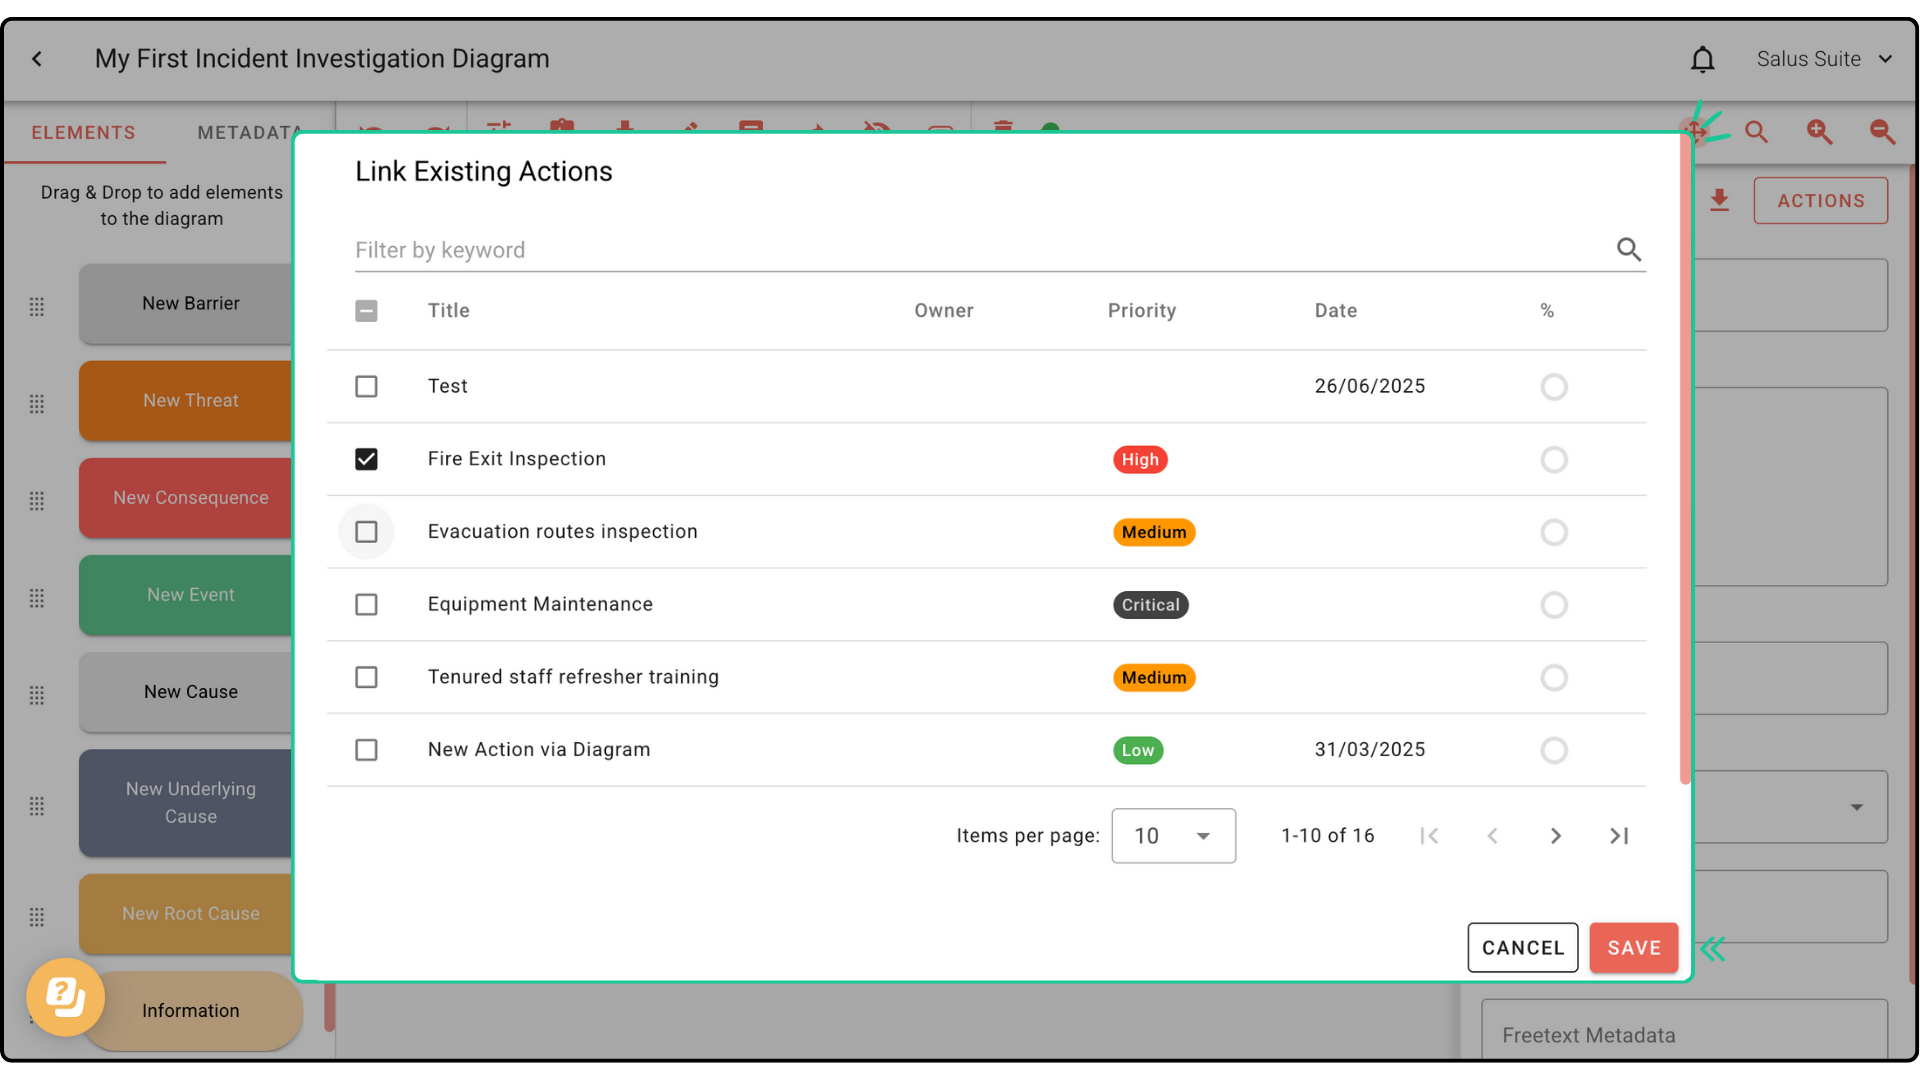Open the help chat widget icon
This screenshot has height=1080, width=1920.
(x=66, y=997)
